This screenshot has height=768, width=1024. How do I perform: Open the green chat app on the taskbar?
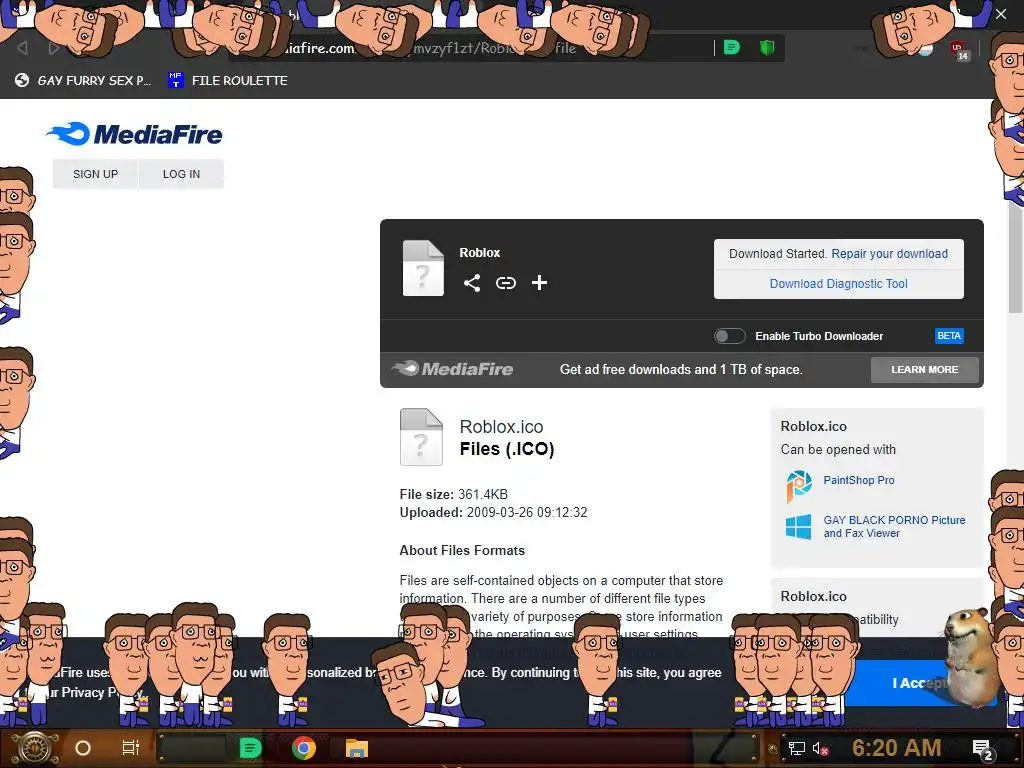pos(250,748)
